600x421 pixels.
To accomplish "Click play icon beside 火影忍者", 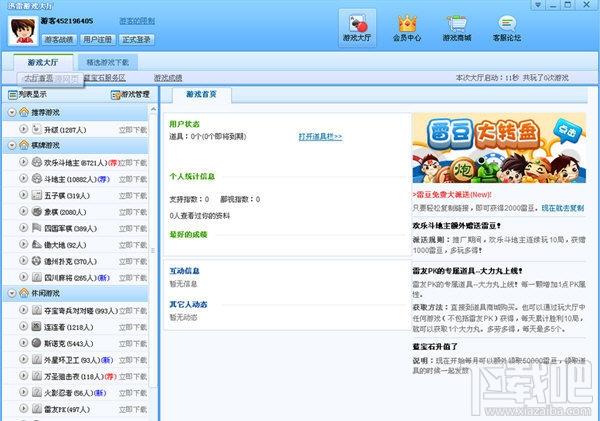I will [x=24, y=392].
